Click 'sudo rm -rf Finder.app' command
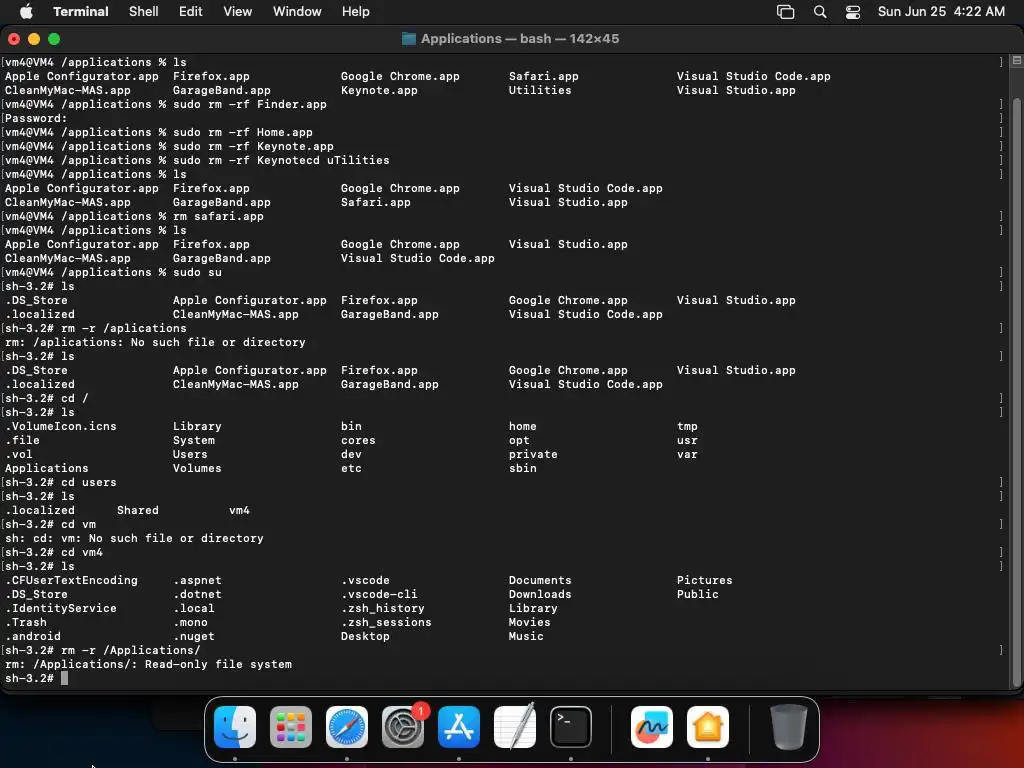The image size is (1024, 768). pos(249,104)
